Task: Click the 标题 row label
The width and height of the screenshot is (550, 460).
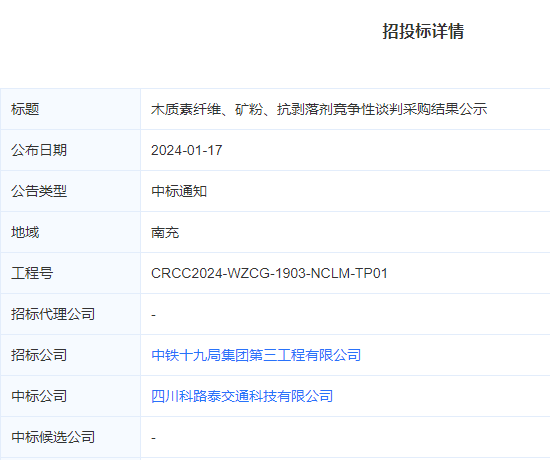Action: [25, 109]
